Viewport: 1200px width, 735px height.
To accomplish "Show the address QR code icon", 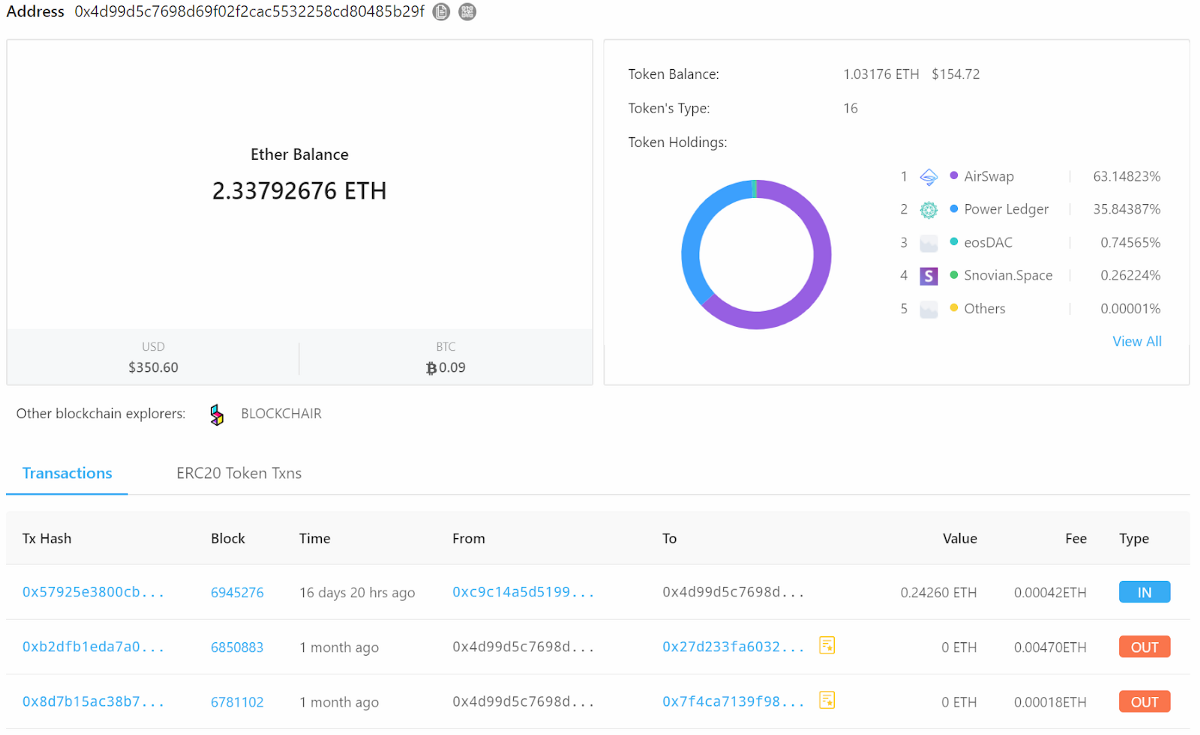I will click(467, 12).
